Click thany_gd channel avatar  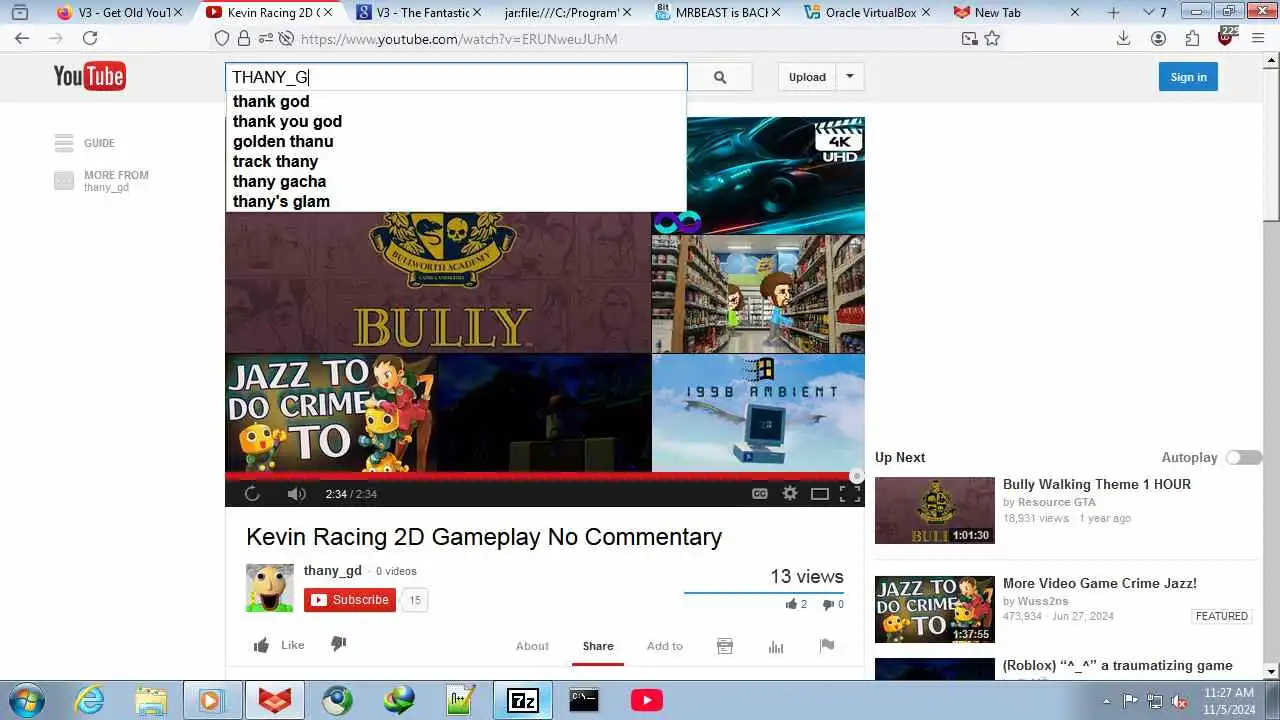pyautogui.click(x=270, y=588)
